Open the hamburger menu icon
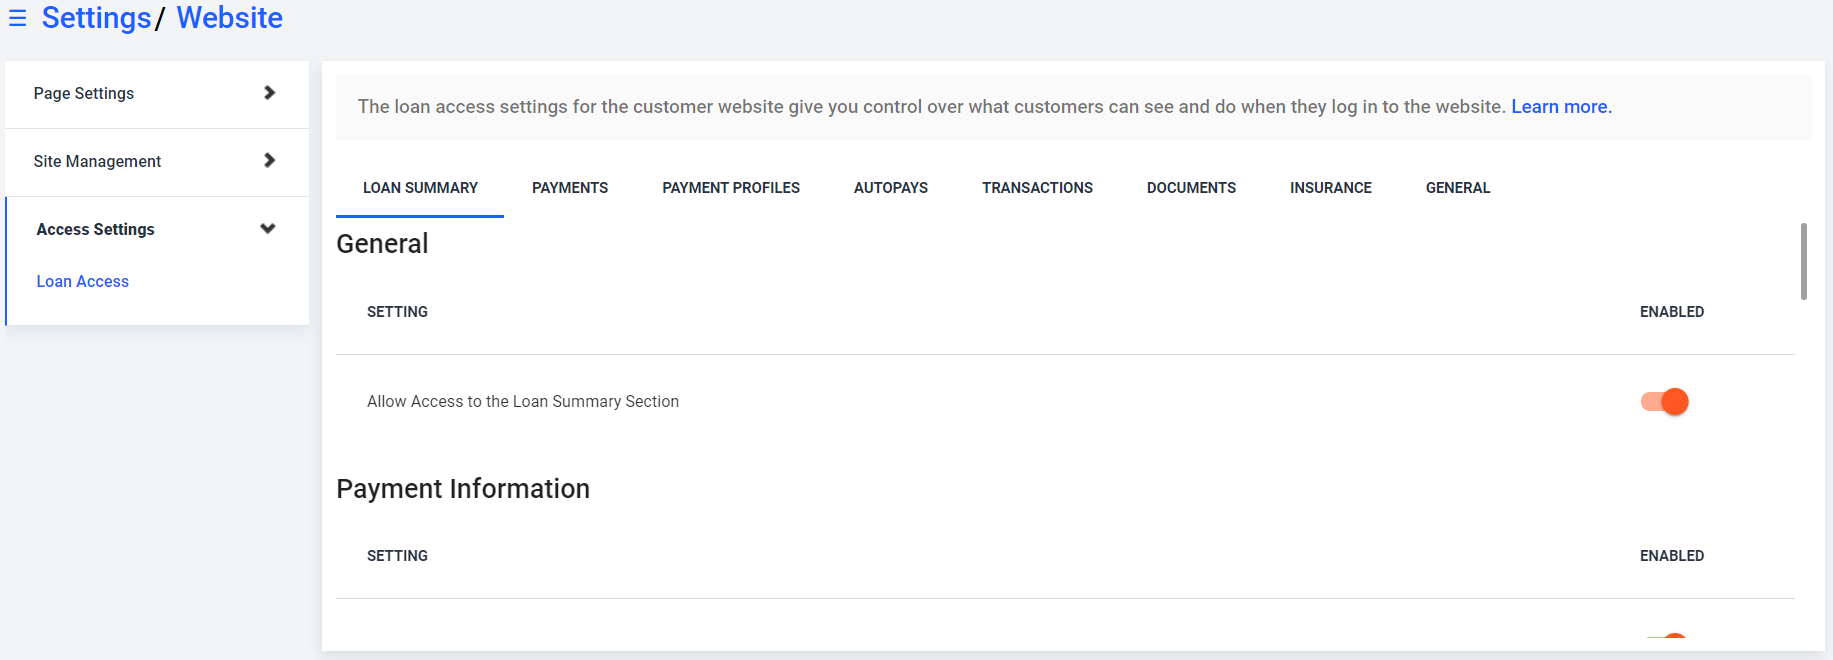This screenshot has width=1833, height=660. click(x=17, y=18)
